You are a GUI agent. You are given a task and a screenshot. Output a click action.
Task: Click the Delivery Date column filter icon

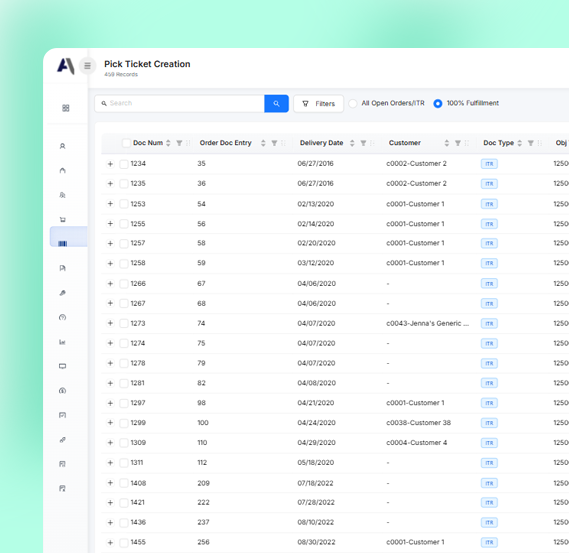(x=363, y=143)
